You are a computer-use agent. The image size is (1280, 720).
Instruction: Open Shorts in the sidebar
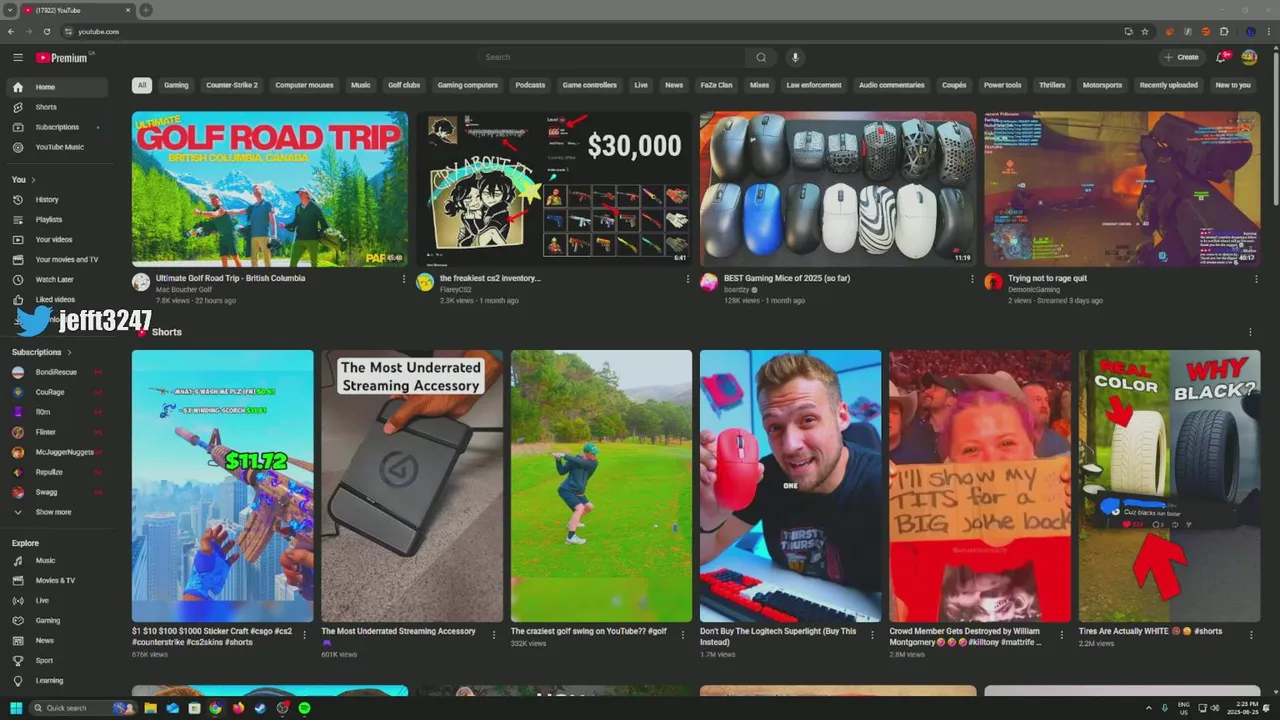pos(58,107)
